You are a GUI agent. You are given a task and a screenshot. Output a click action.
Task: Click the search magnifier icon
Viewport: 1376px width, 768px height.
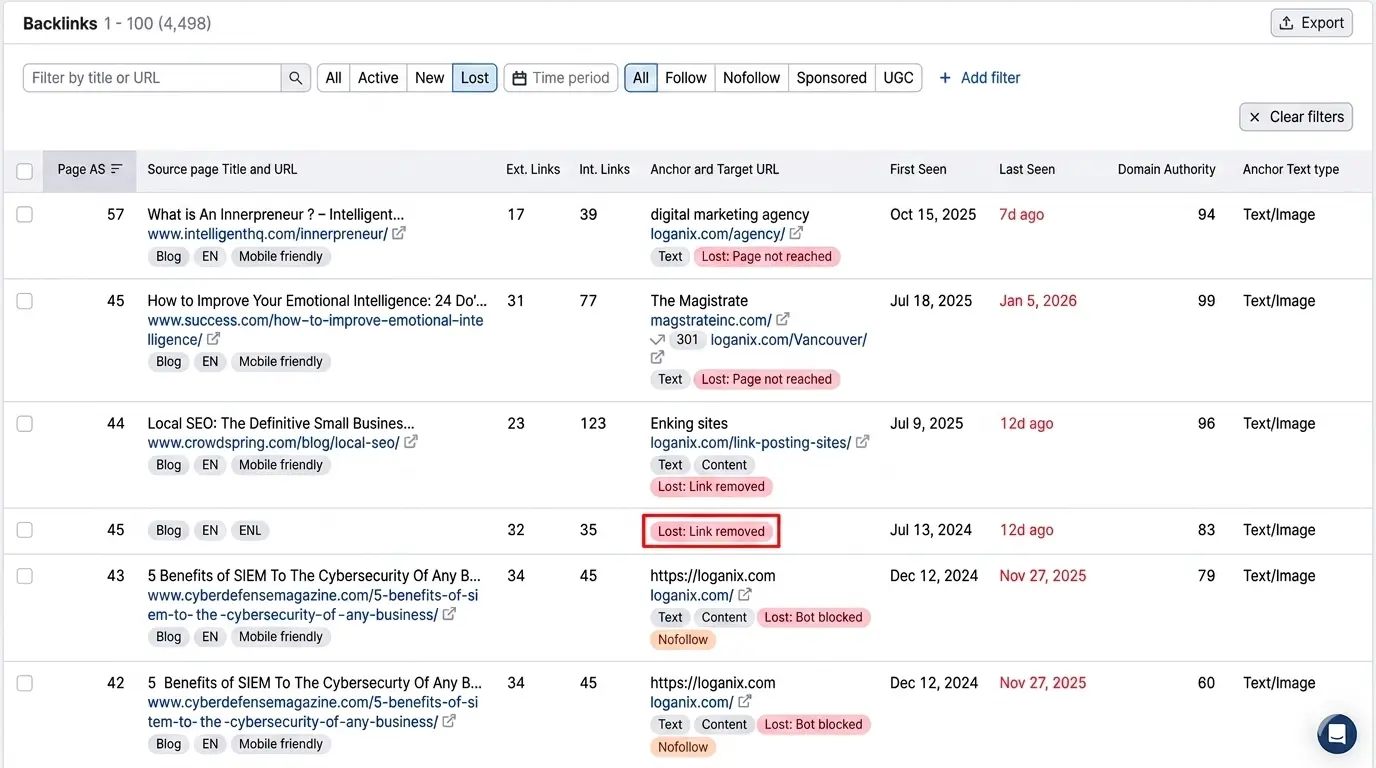(x=295, y=78)
